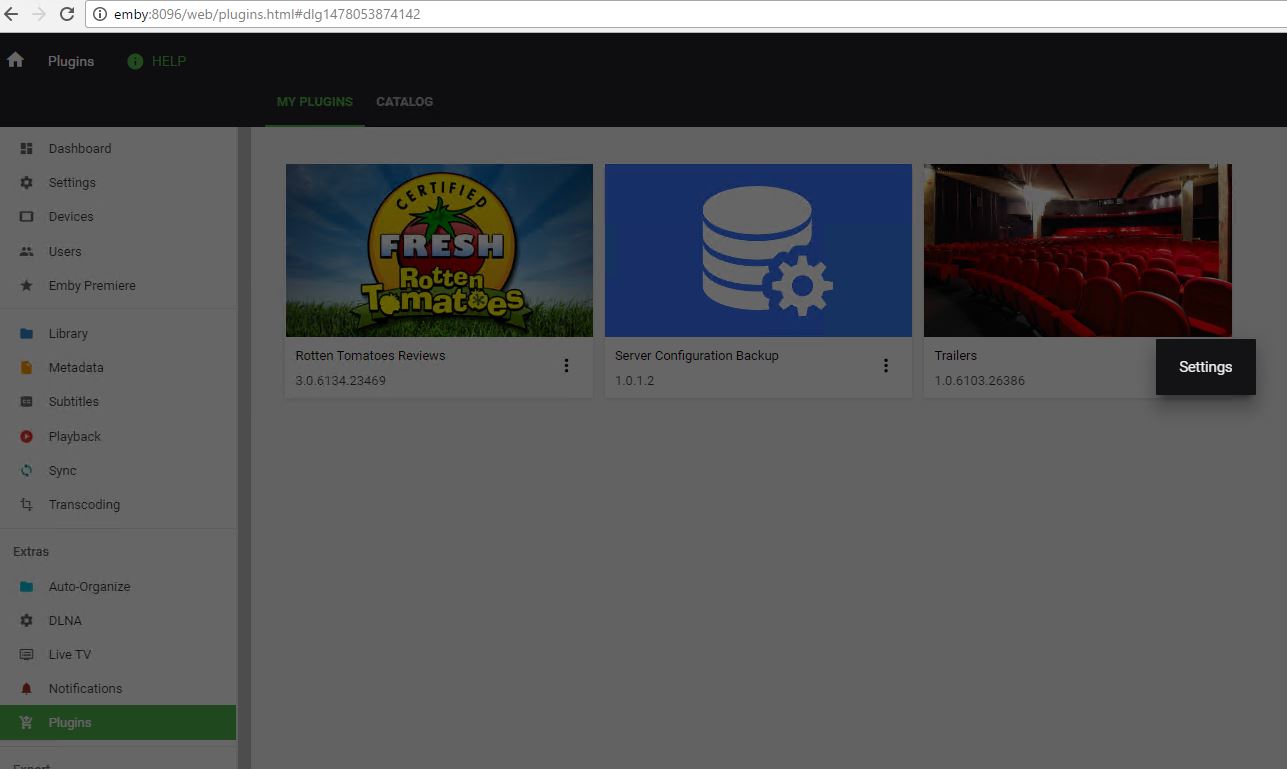Open the DLNA sidebar link
The image size is (1287, 769).
click(118, 621)
